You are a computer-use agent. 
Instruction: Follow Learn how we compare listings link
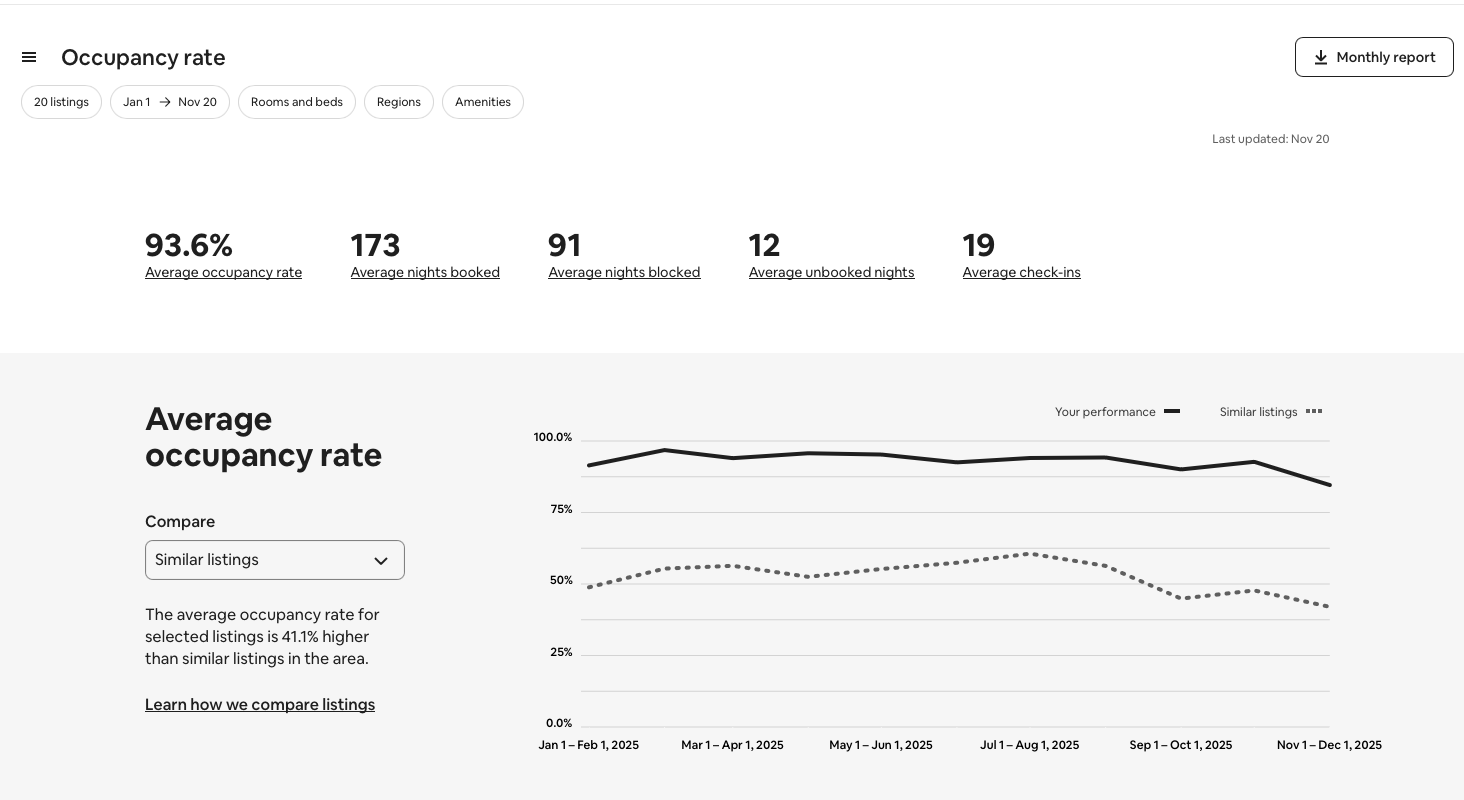tap(260, 705)
